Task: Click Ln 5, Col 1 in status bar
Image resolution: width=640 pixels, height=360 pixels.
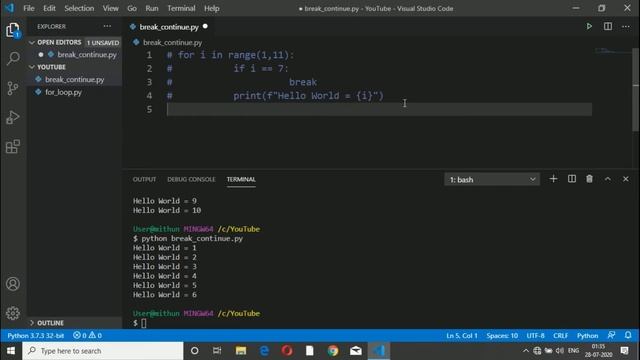Action: [x=462, y=336]
